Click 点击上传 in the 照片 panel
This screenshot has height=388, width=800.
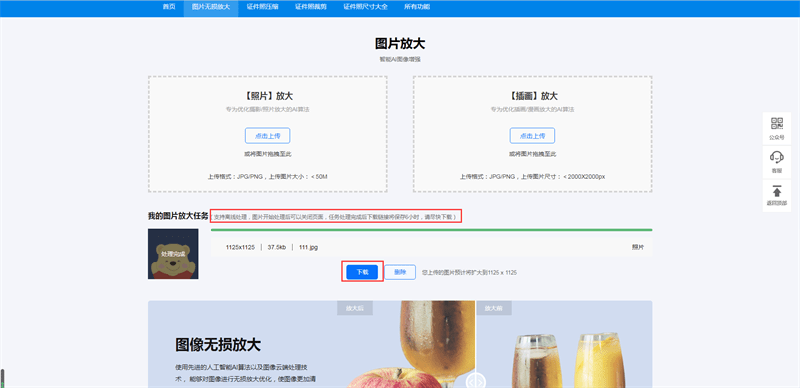point(267,136)
